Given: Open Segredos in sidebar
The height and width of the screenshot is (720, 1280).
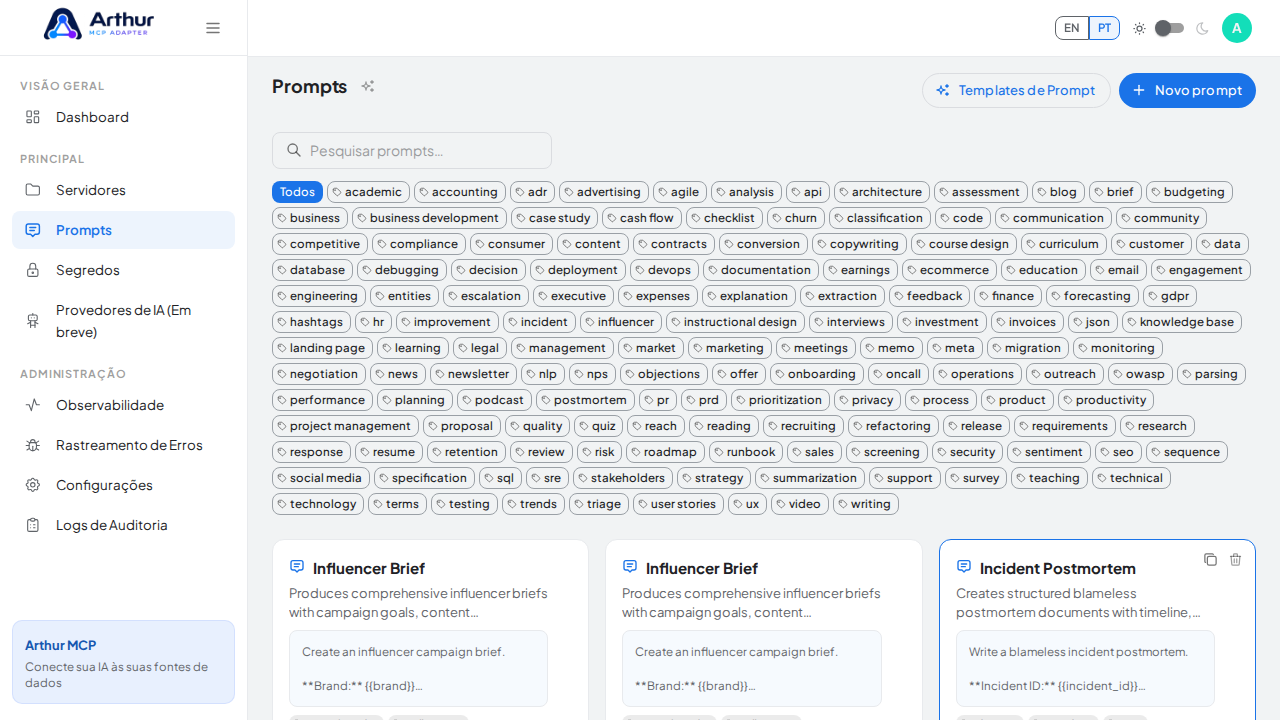Looking at the screenshot, I should coord(123,270).
